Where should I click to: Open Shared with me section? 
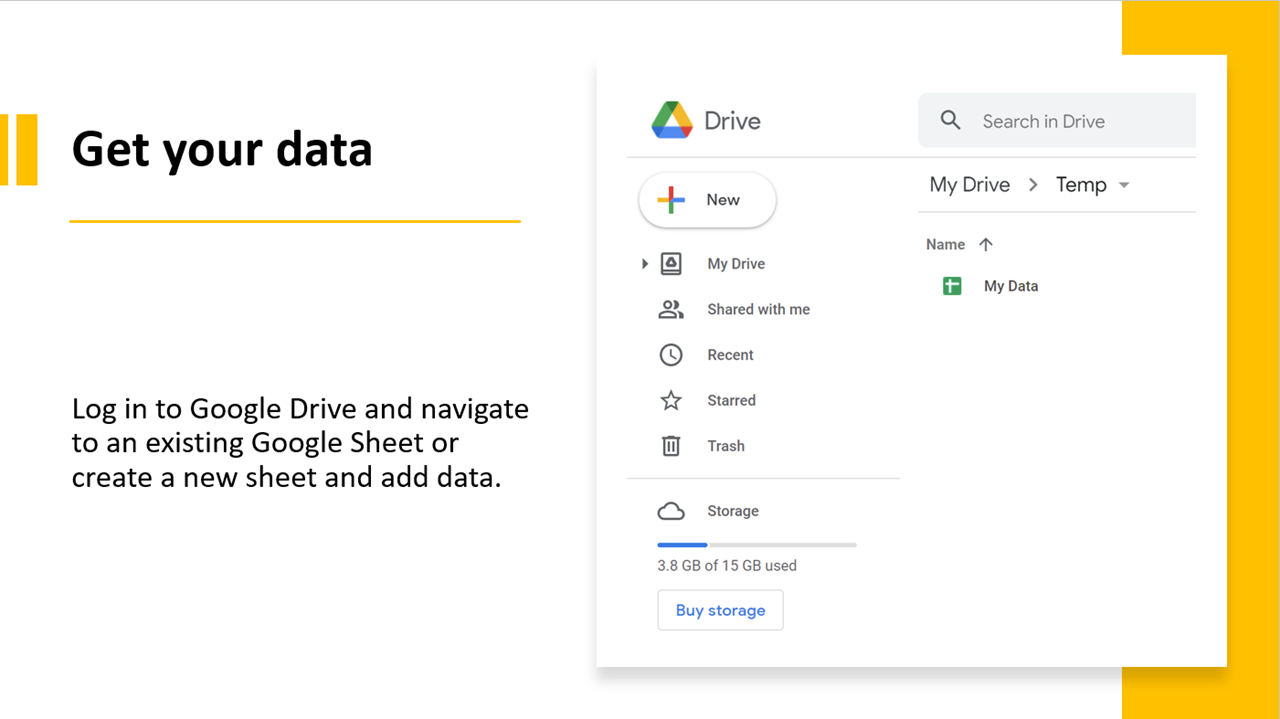[x=758, y=310]
